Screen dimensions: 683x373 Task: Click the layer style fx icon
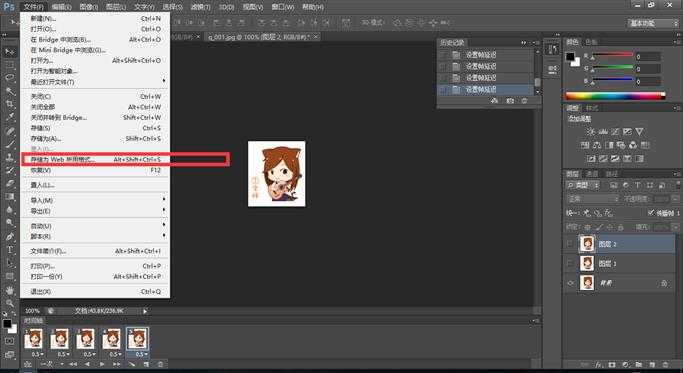point(599,364)
